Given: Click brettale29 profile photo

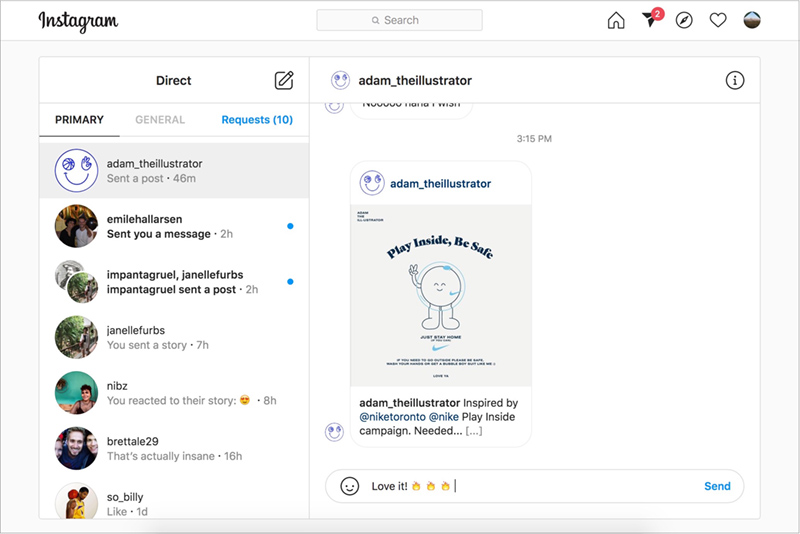Looking at the screenshot, I should 77,448.
